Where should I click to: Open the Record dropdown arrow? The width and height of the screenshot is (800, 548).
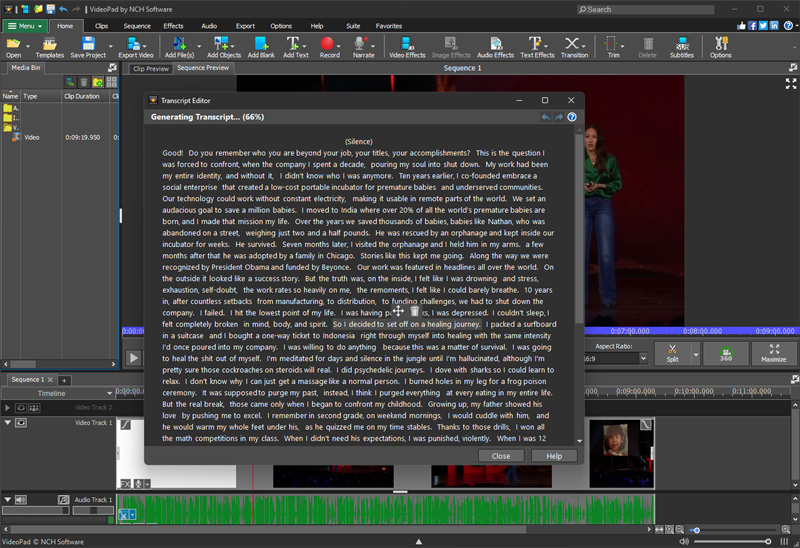338,46
